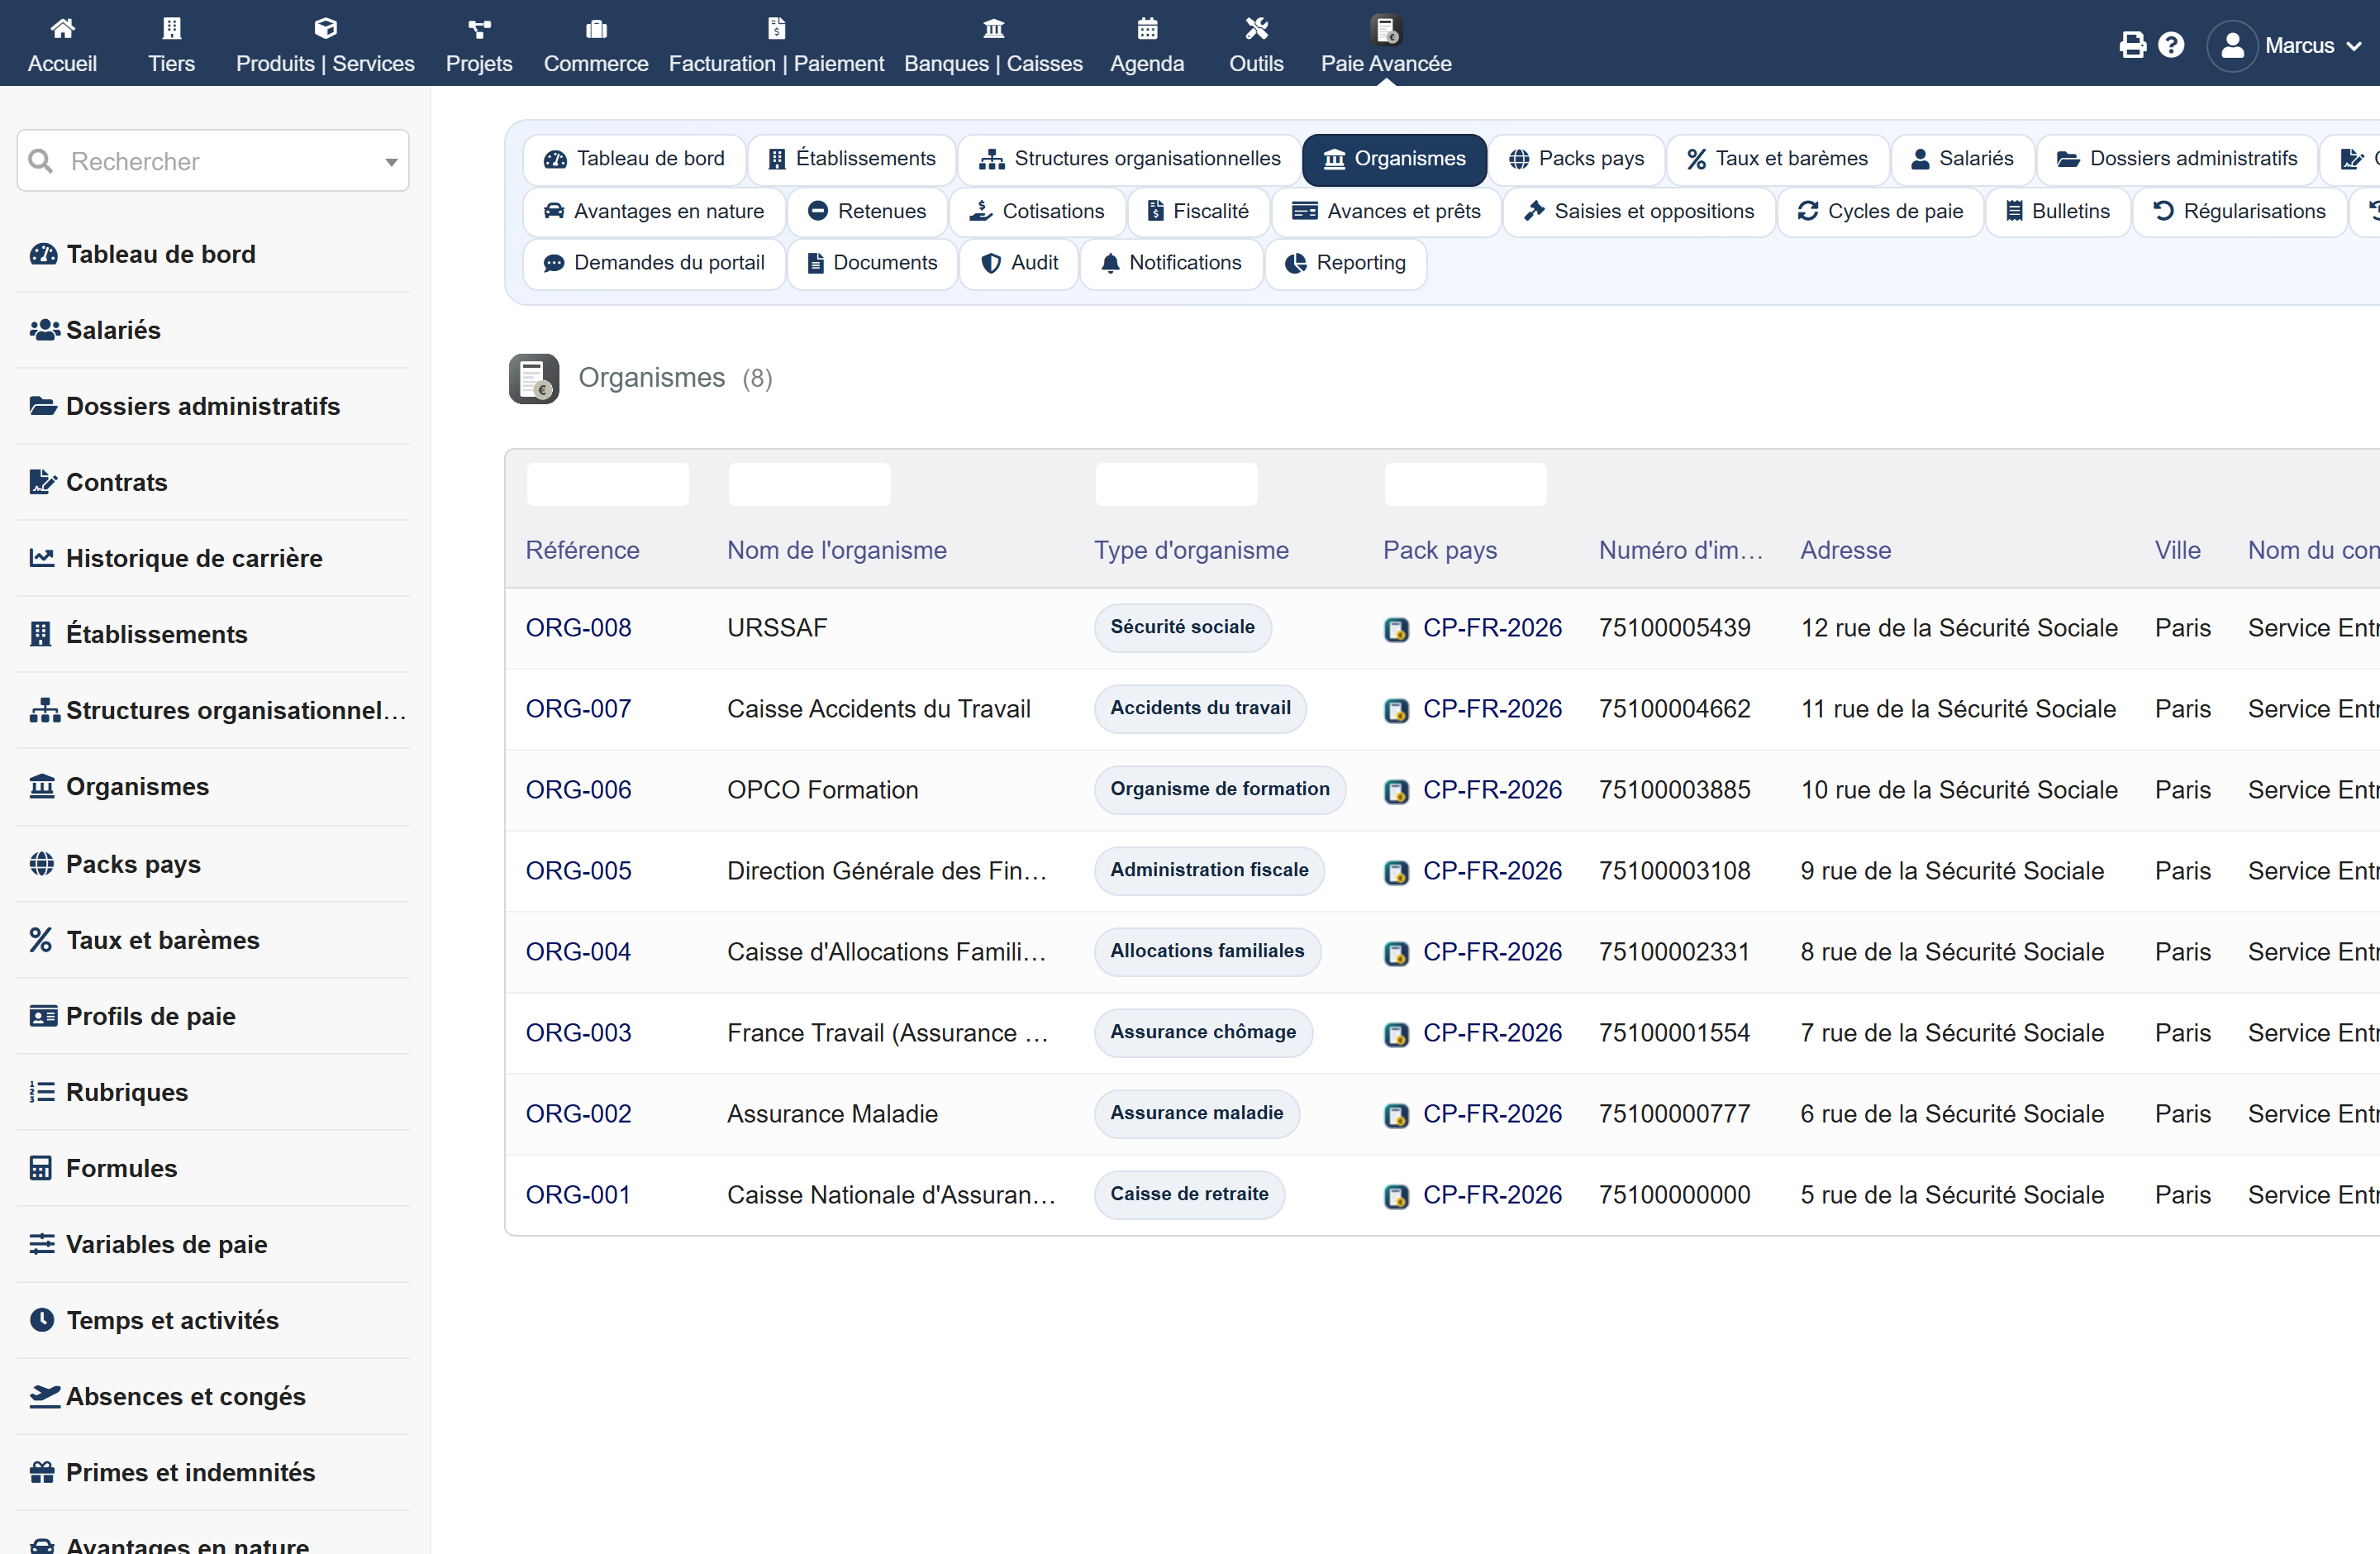Expand the Rechercher dropdown arrow
Image resolution: width=2380 pixels, height=1554 pixels.
(x=391, y=162)
